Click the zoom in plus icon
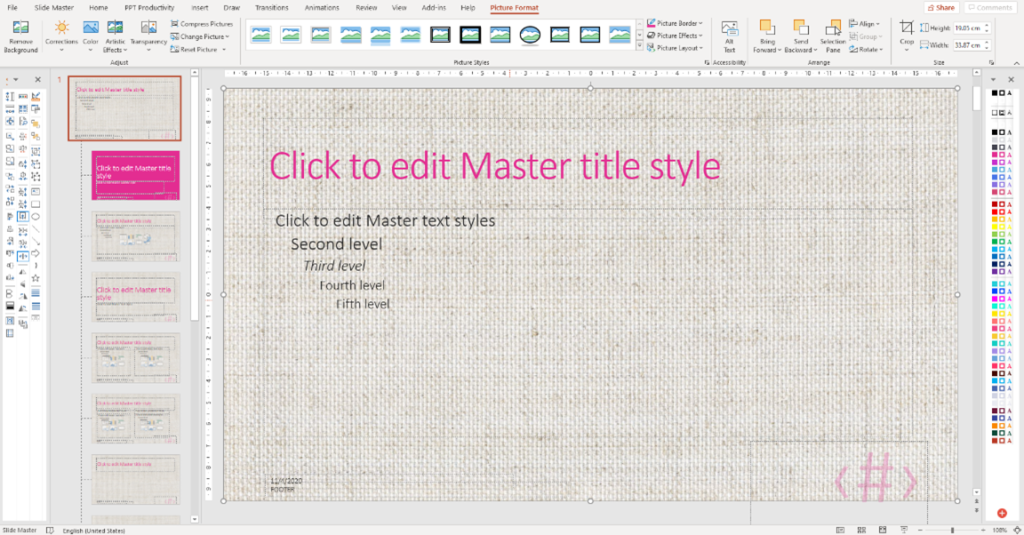Screen dimensions: 1024x535 click(983, 530)
